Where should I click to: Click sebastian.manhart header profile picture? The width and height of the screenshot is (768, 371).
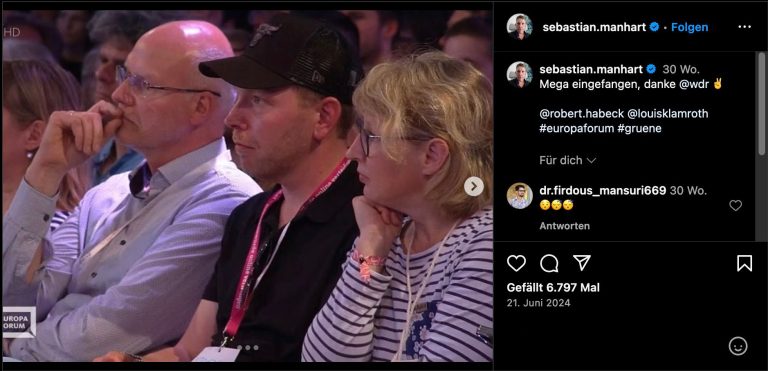coord(519,26)
